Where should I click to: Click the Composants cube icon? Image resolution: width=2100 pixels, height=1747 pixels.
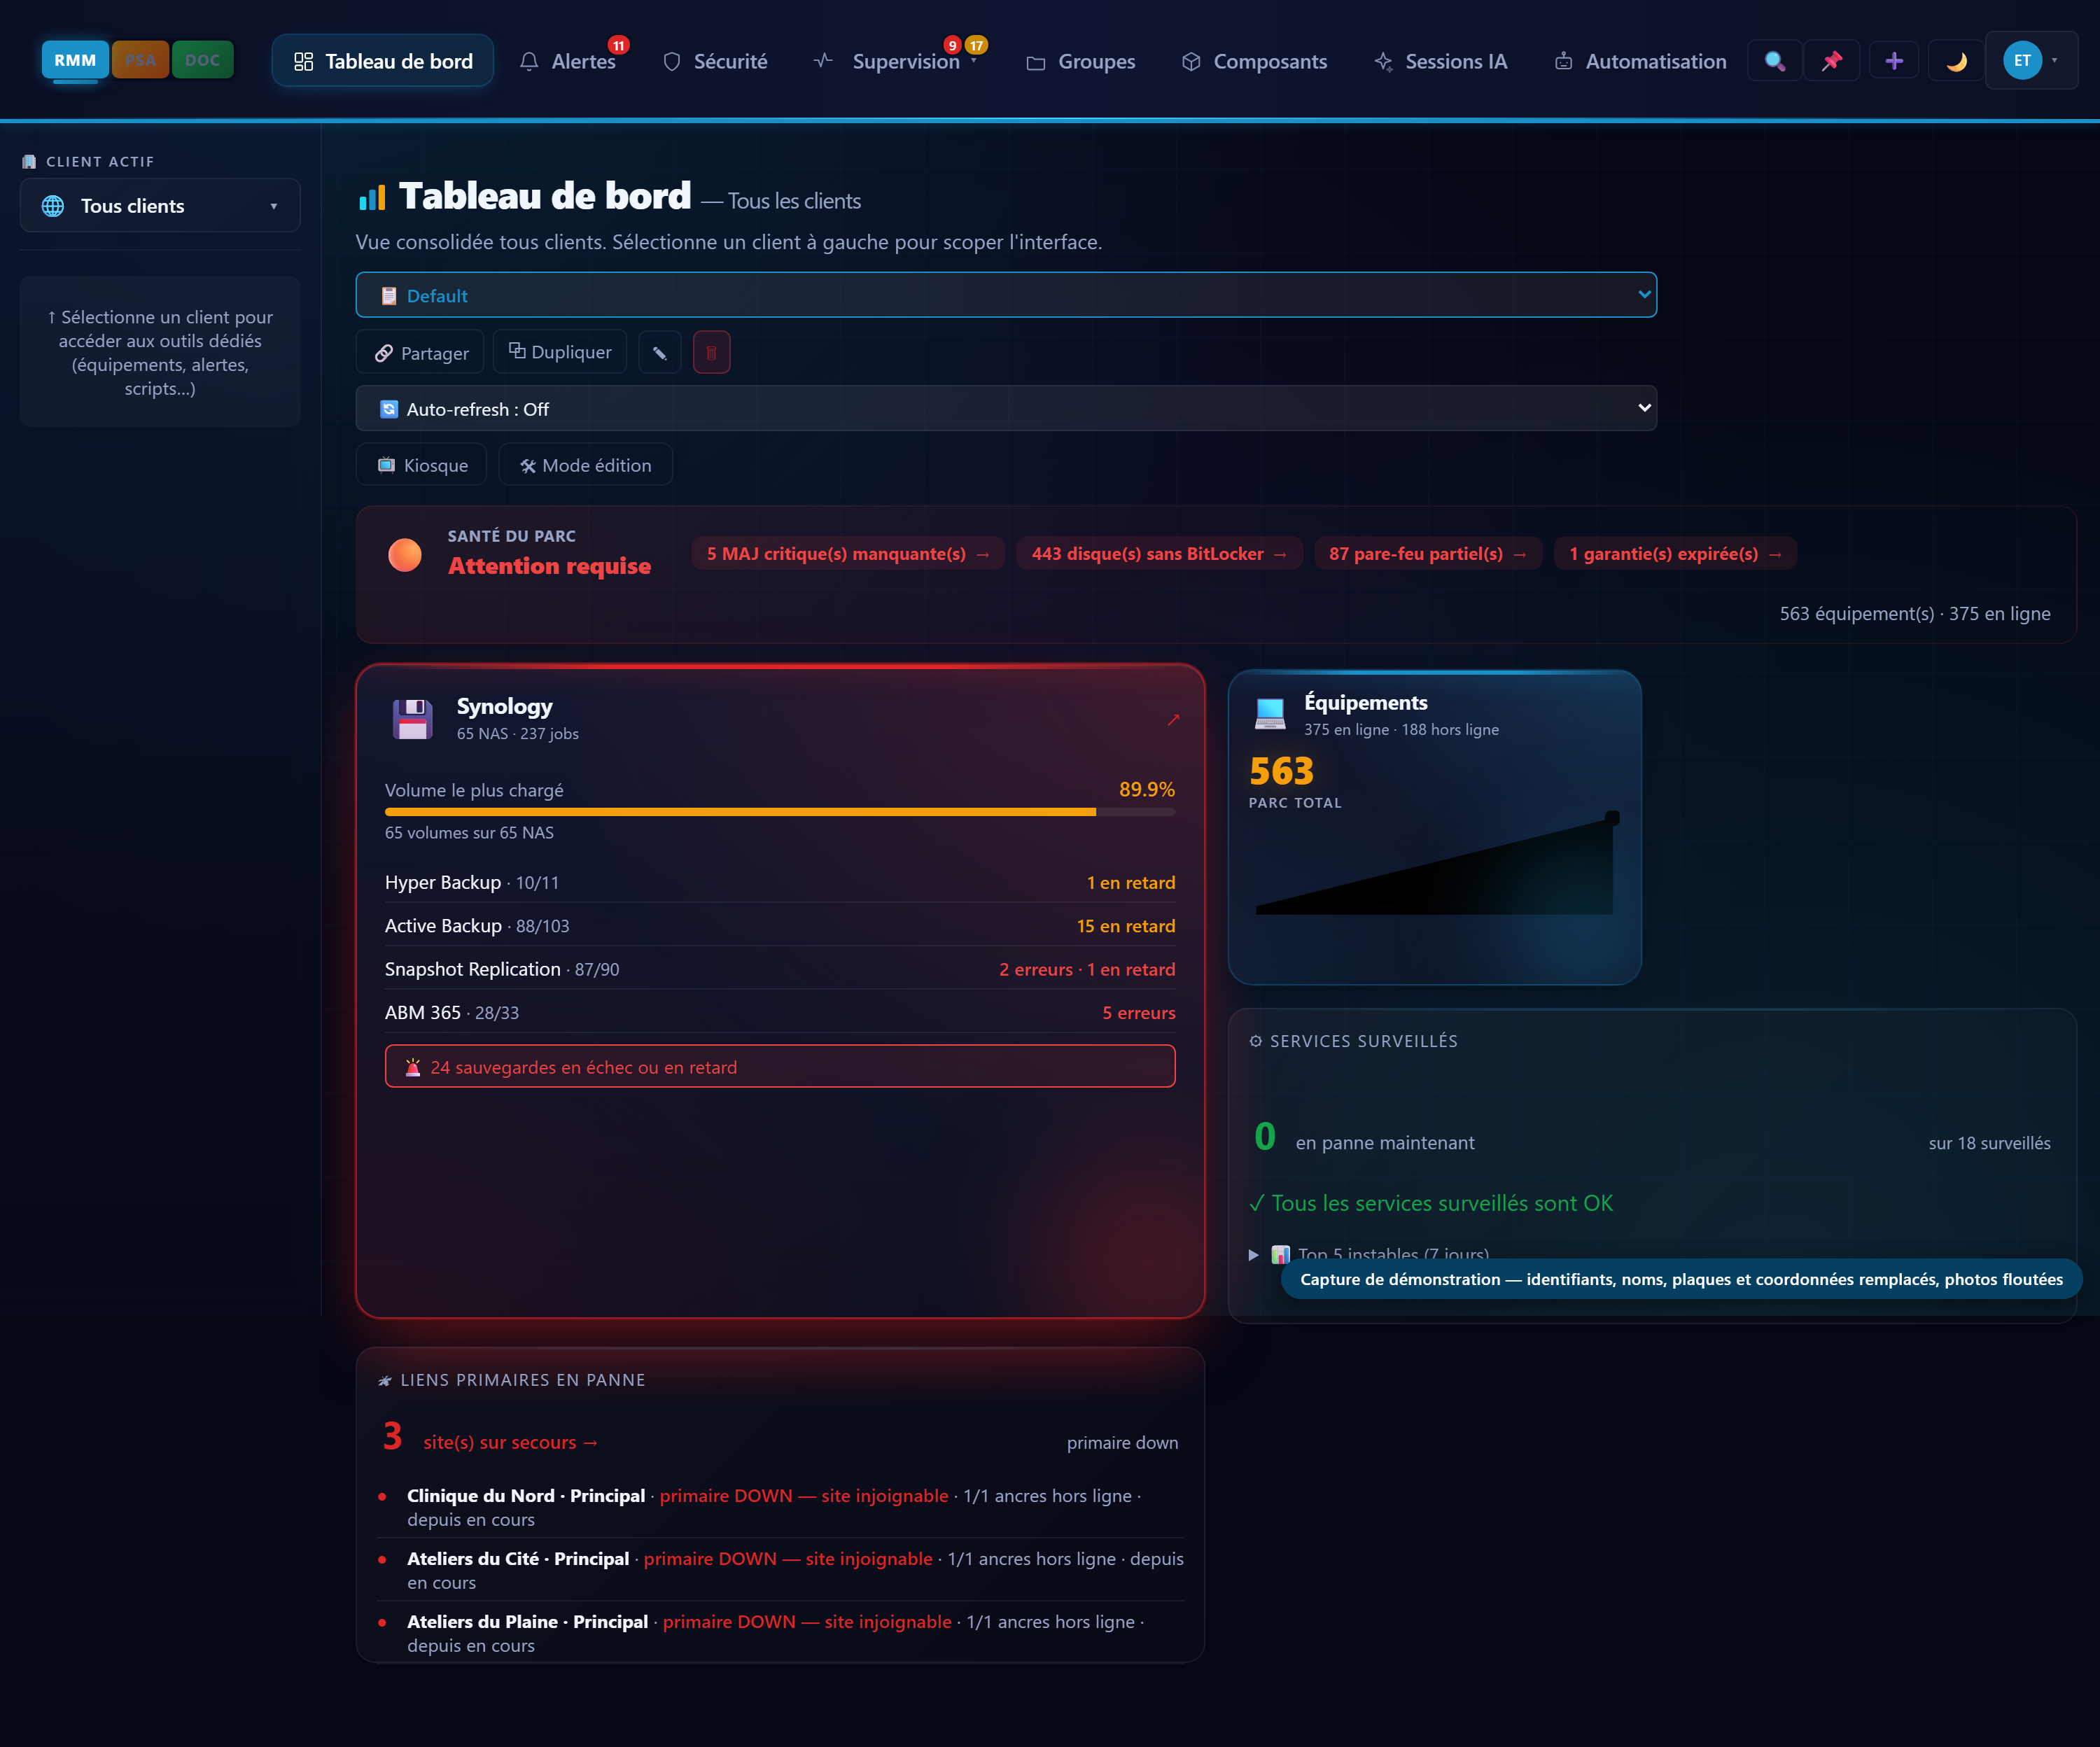pyautogui.click(x=1191, y=62)
